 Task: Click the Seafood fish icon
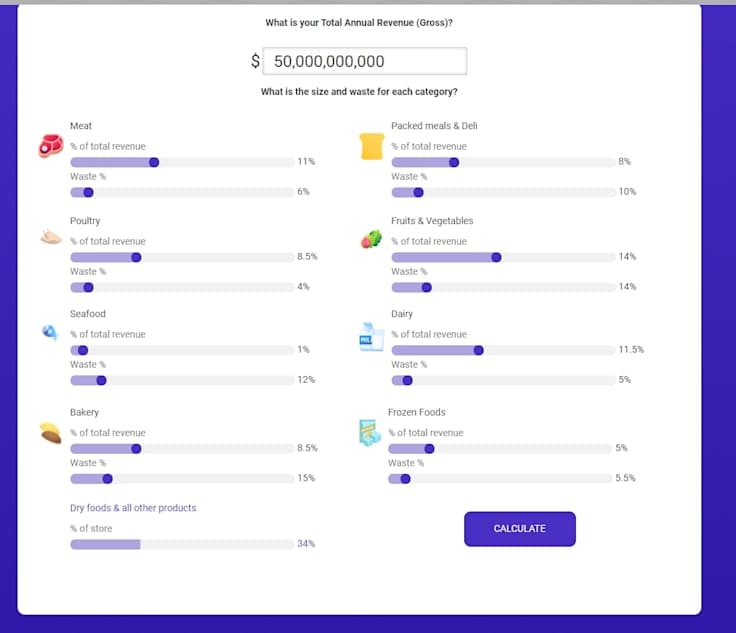pos(49,332)
